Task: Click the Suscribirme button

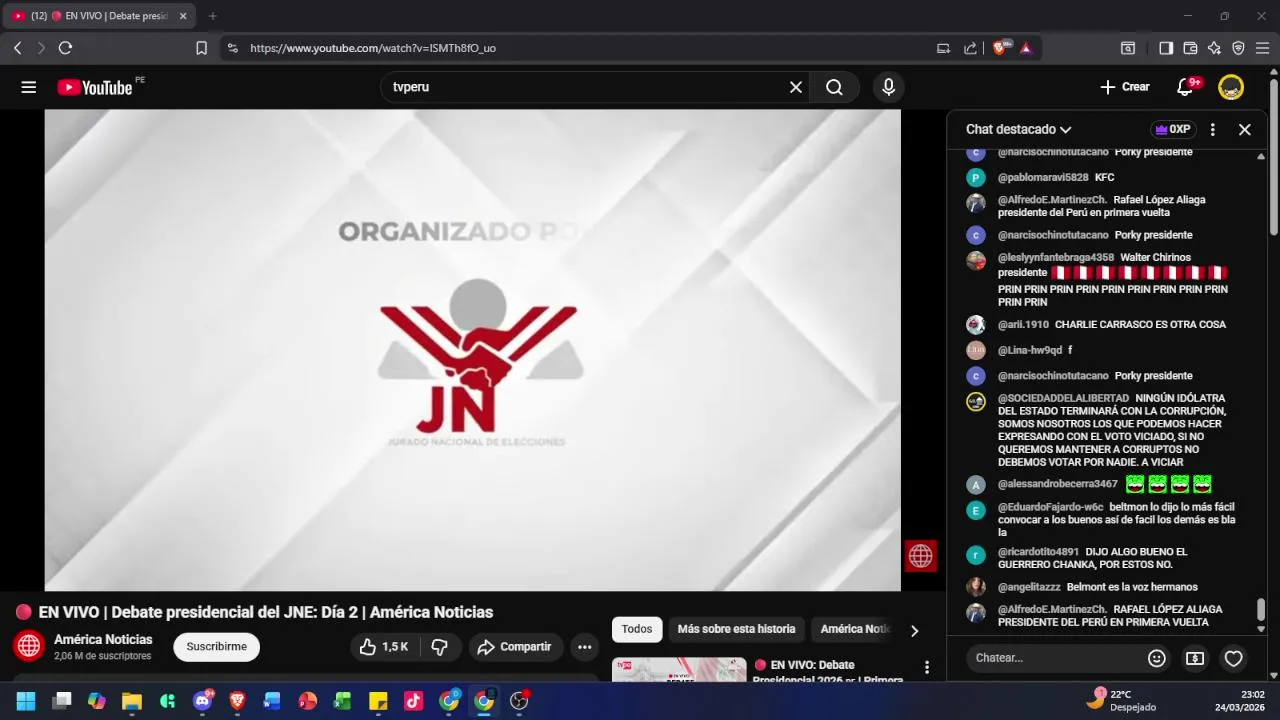Action: [216, 647]
